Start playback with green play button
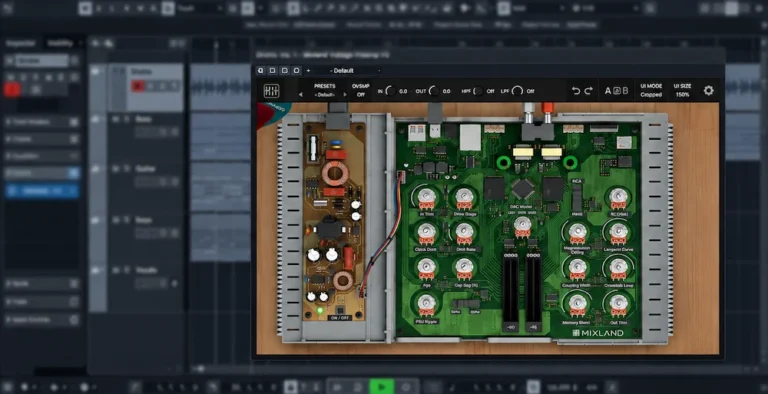 382,387
